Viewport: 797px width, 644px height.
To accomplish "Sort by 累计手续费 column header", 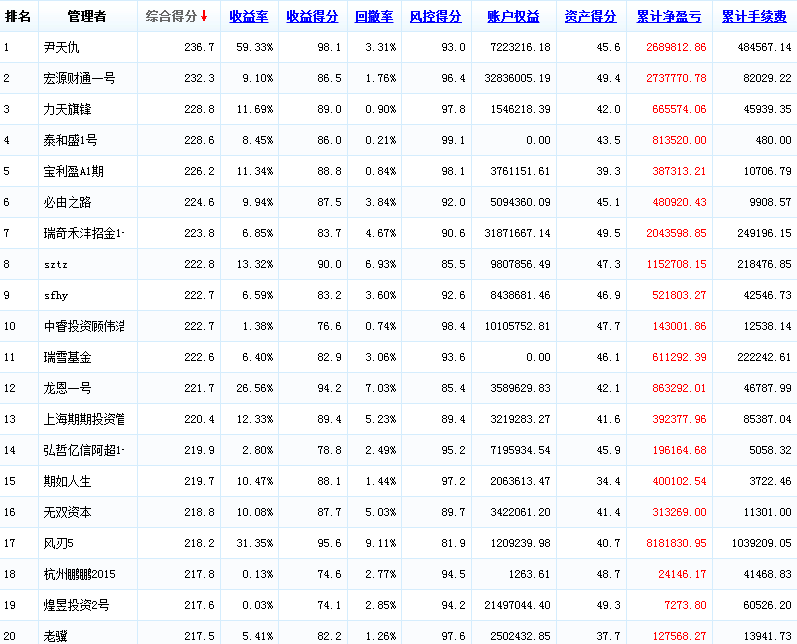I will coord(754,17).
